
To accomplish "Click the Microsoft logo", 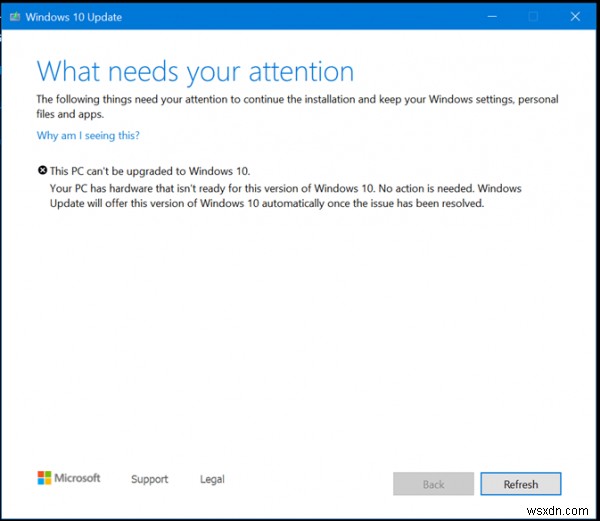I will (69, 478).
